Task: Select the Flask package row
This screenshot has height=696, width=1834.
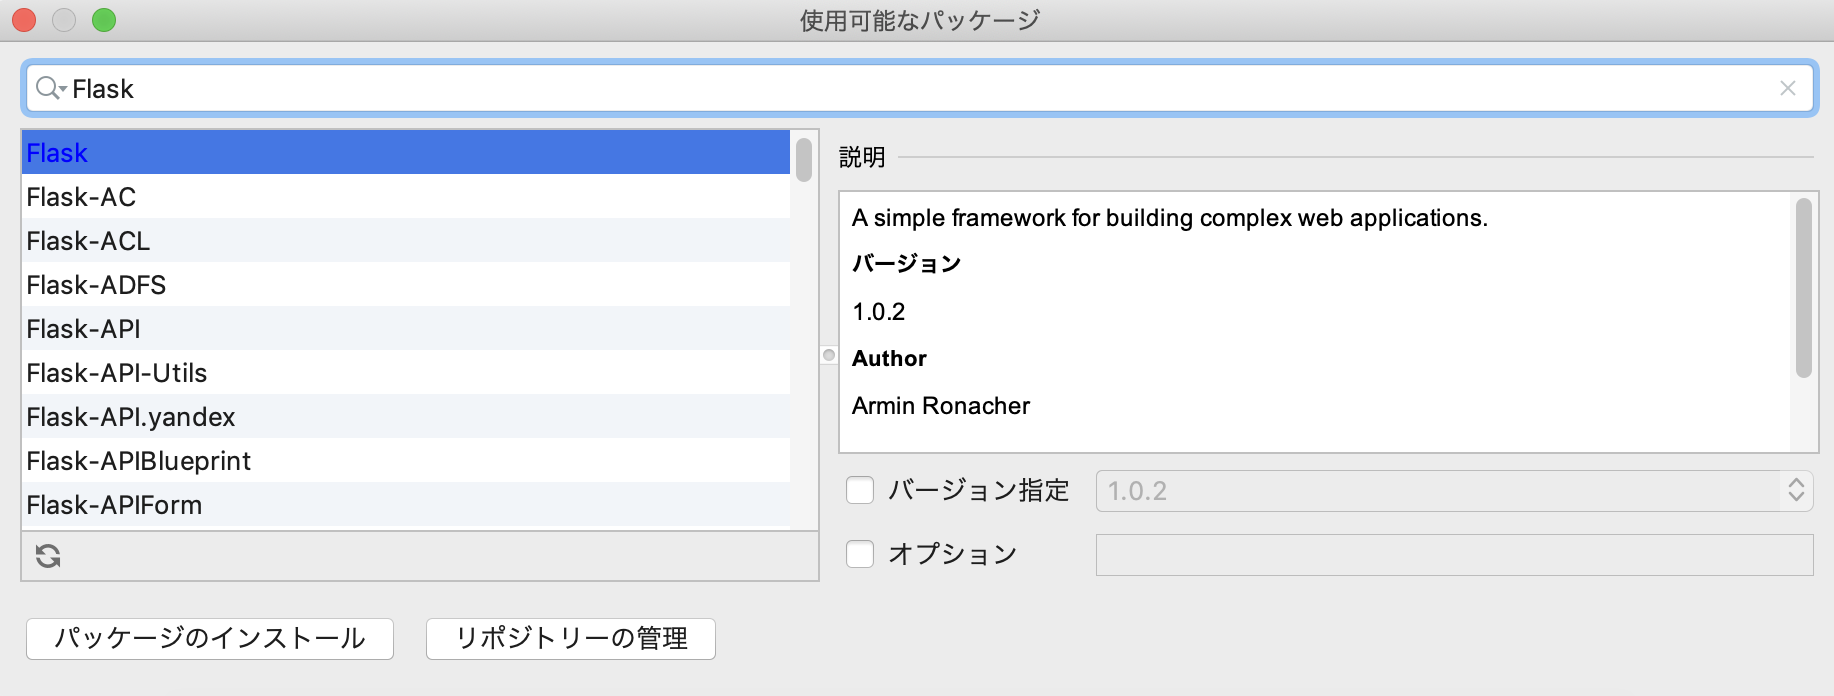Action: click(x=406, y=153)
